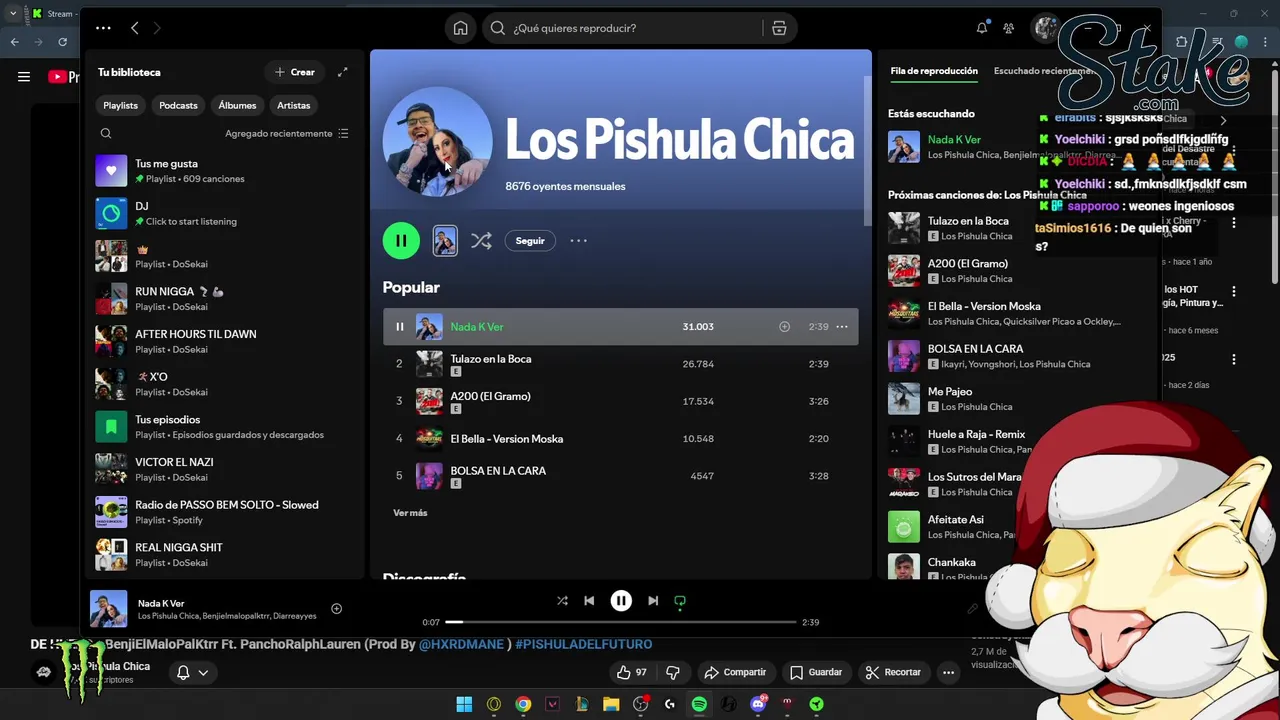Expand the Tu biblioteca panel
The width and height of the screenshot is (1280, 720).
point(342,72)
